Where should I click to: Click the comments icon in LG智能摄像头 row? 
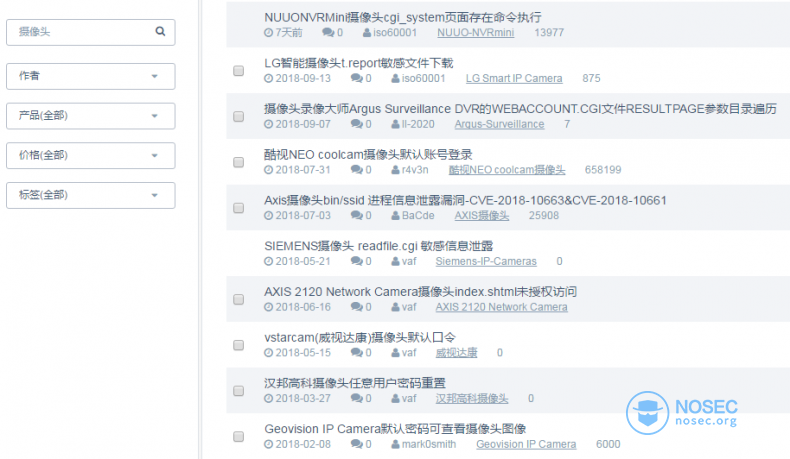(x=357, y=79)
